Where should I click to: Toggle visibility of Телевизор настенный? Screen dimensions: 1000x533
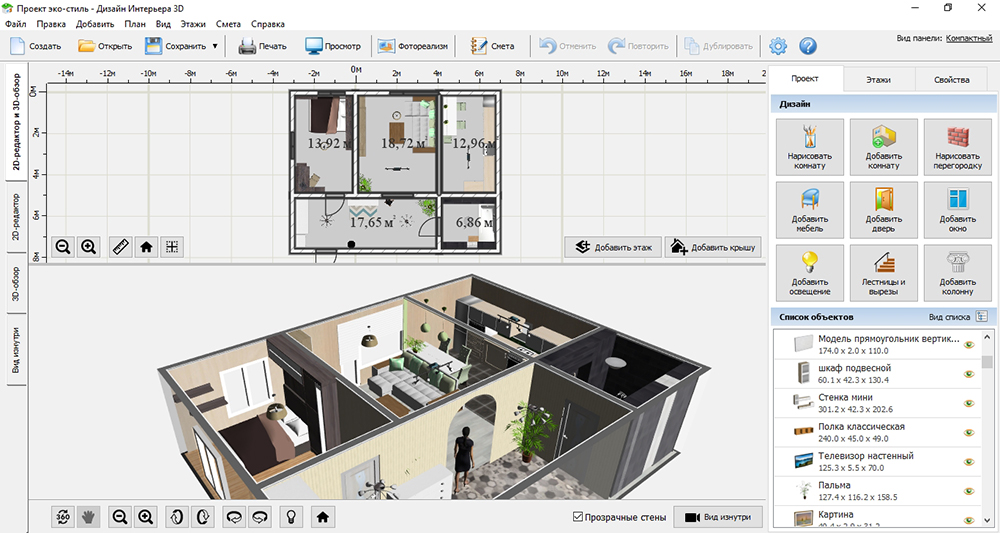click(968, 461)
